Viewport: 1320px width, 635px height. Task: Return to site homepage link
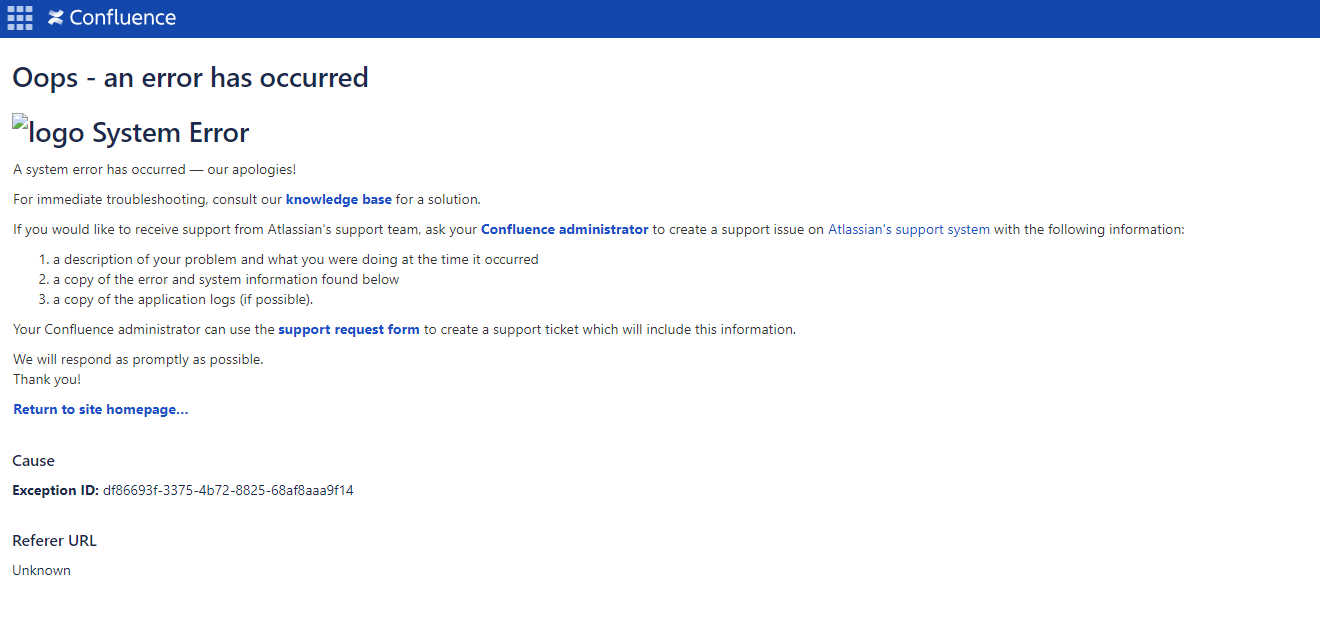pyautogui.click(x=101, y=409)
